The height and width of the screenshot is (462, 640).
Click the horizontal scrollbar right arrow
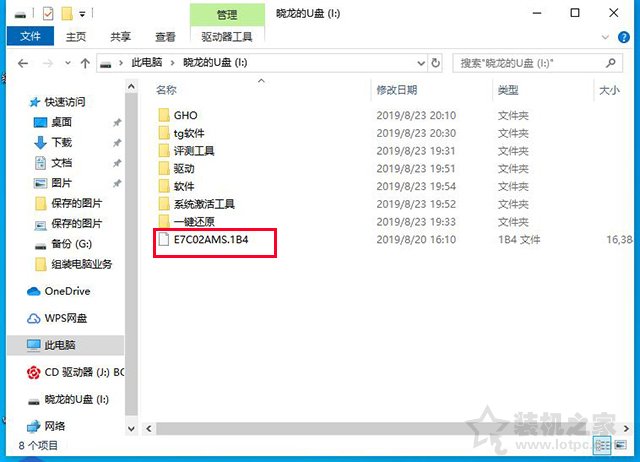(x=626, y=429)
